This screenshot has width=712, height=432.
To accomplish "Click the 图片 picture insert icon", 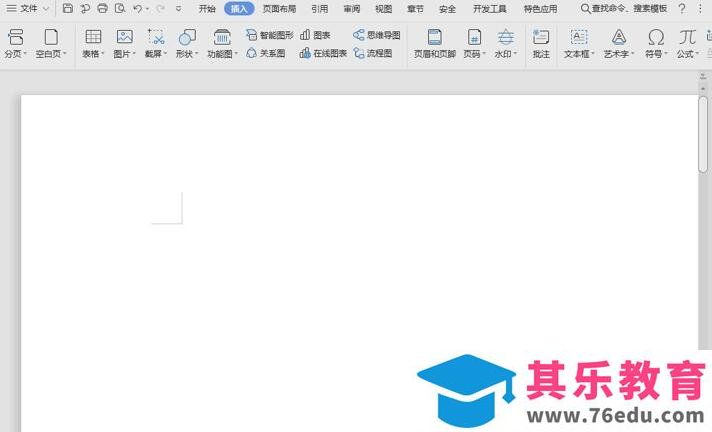I will (x=124, y=44).
